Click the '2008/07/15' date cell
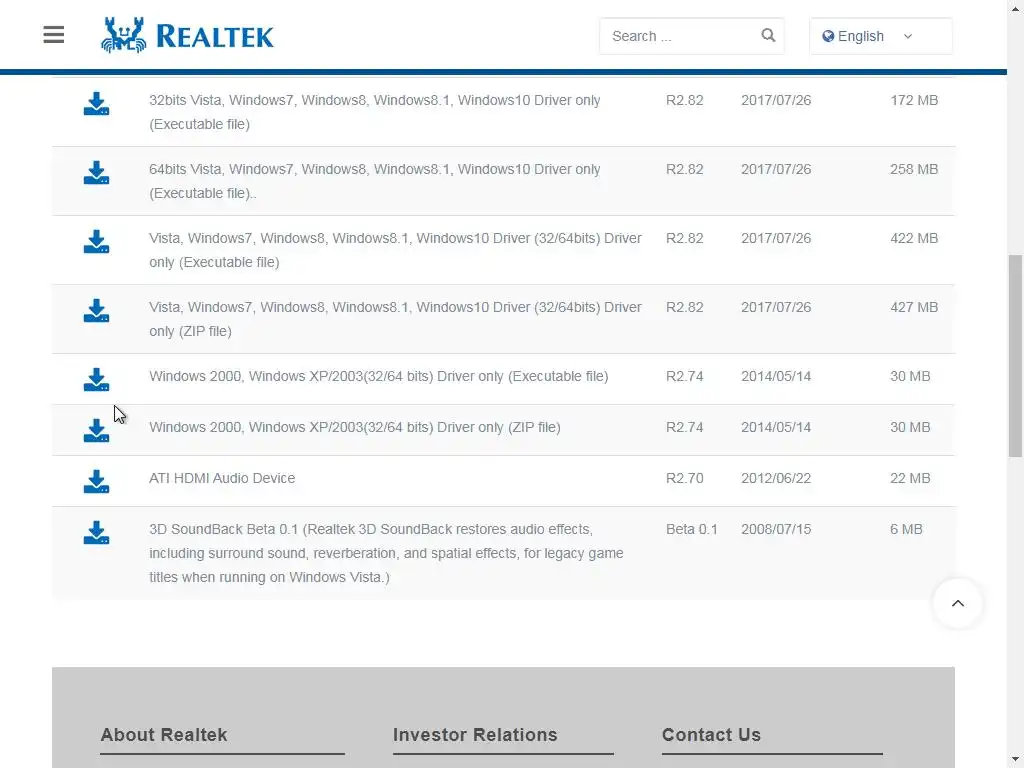The width and height of the screenshot is (1024, 768). pyautogui.click(x=776, y=529)
